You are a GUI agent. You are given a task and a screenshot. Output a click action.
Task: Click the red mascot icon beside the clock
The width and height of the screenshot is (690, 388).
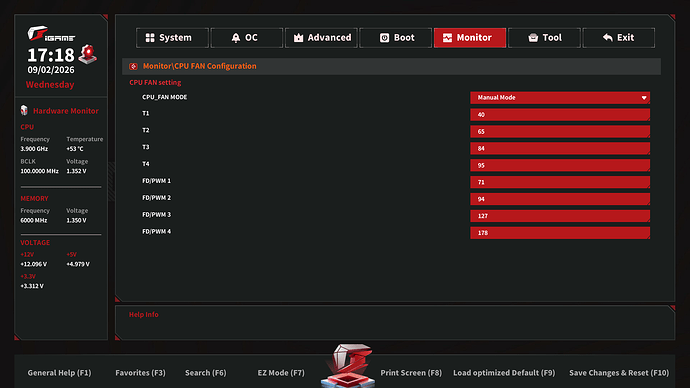(x=88, y=54)
